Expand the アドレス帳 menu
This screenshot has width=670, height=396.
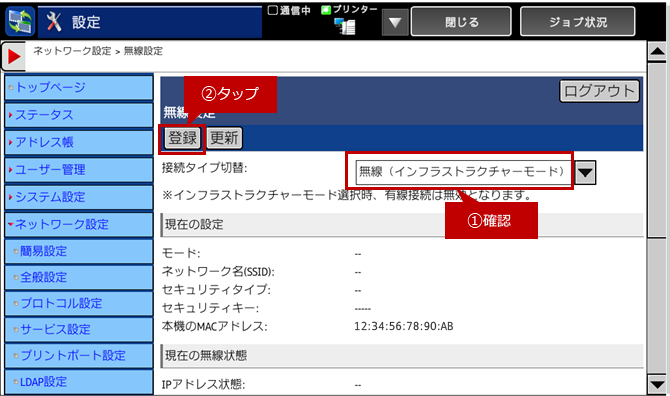(79, 143)
